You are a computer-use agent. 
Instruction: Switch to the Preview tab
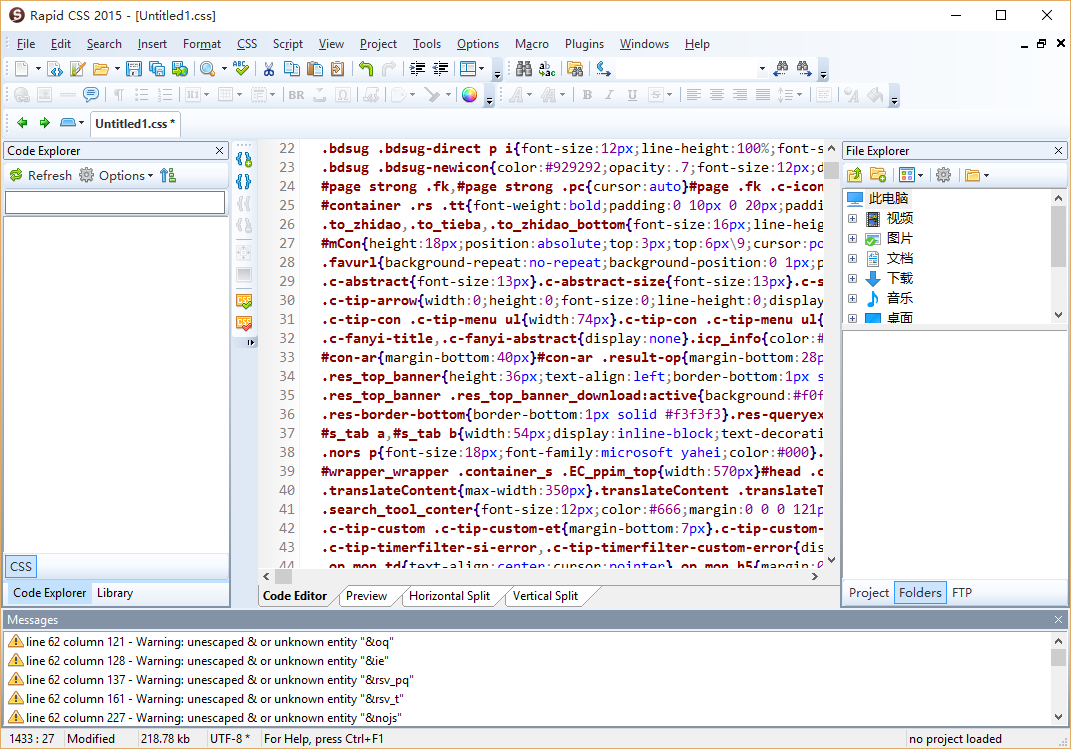(x=366, y=595)
